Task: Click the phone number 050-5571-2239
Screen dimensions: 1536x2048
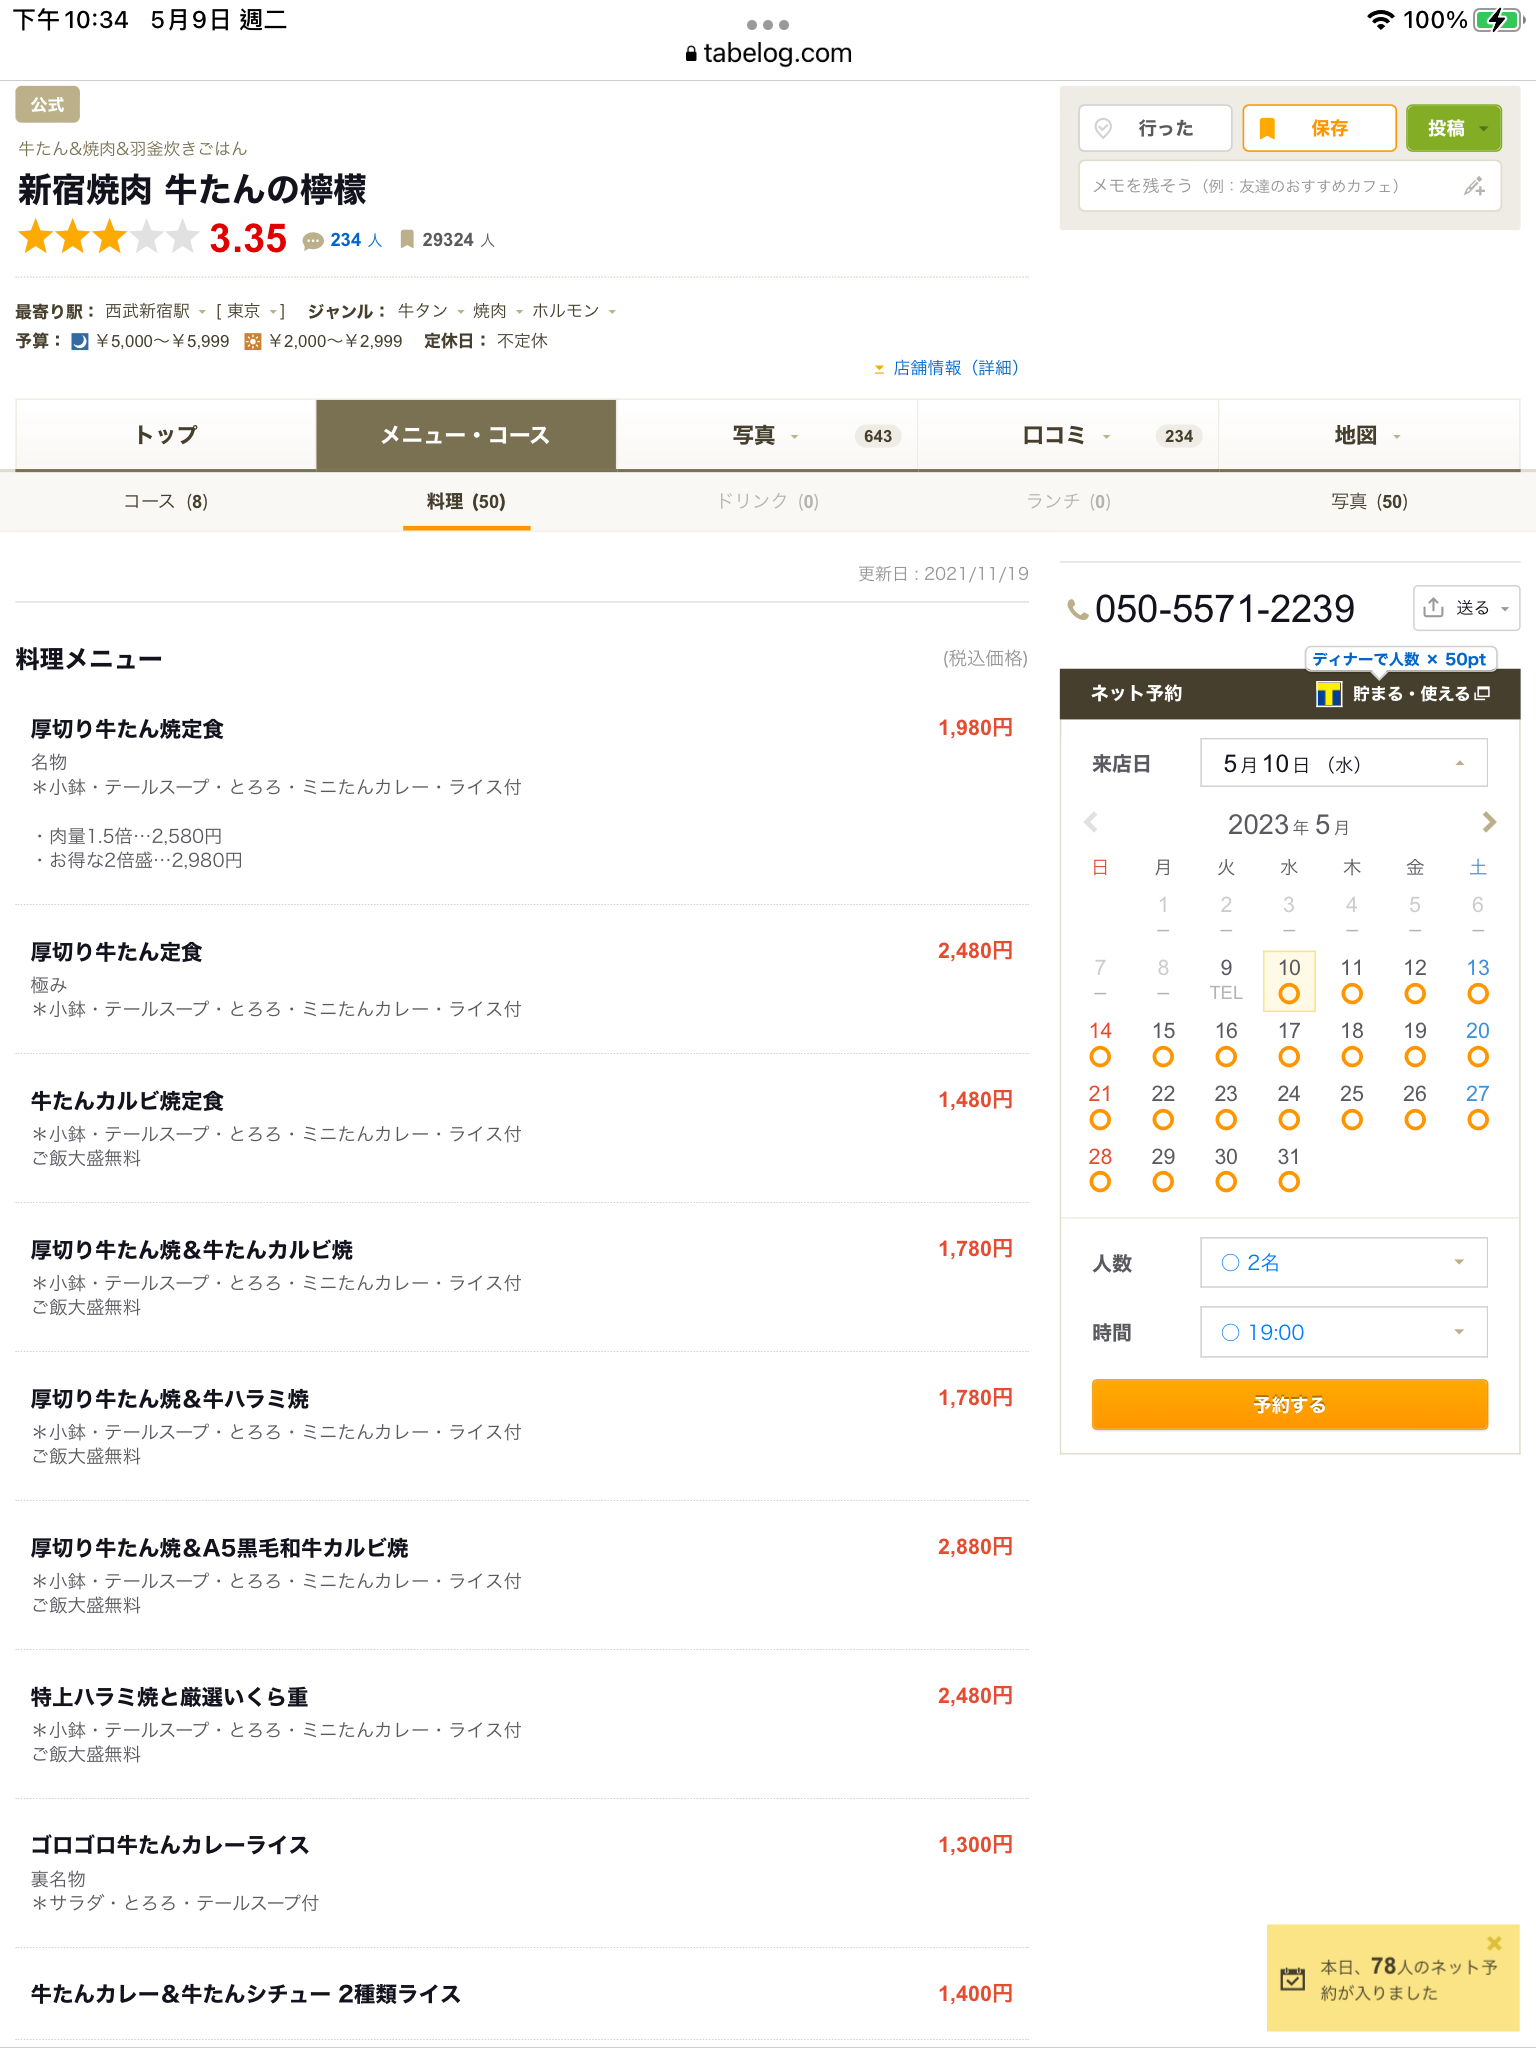Action: (1224, 608)
